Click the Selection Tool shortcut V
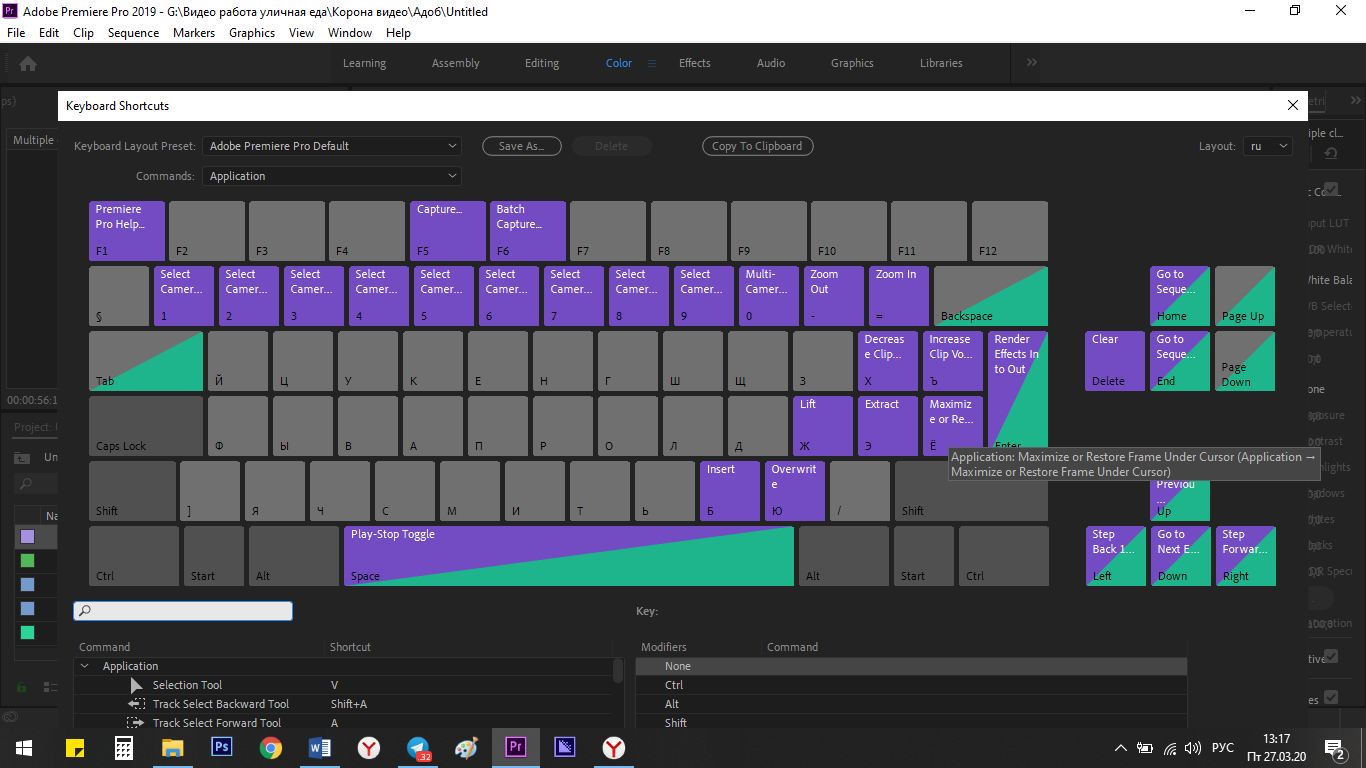1366x768 pixels. tap(335, 685)
